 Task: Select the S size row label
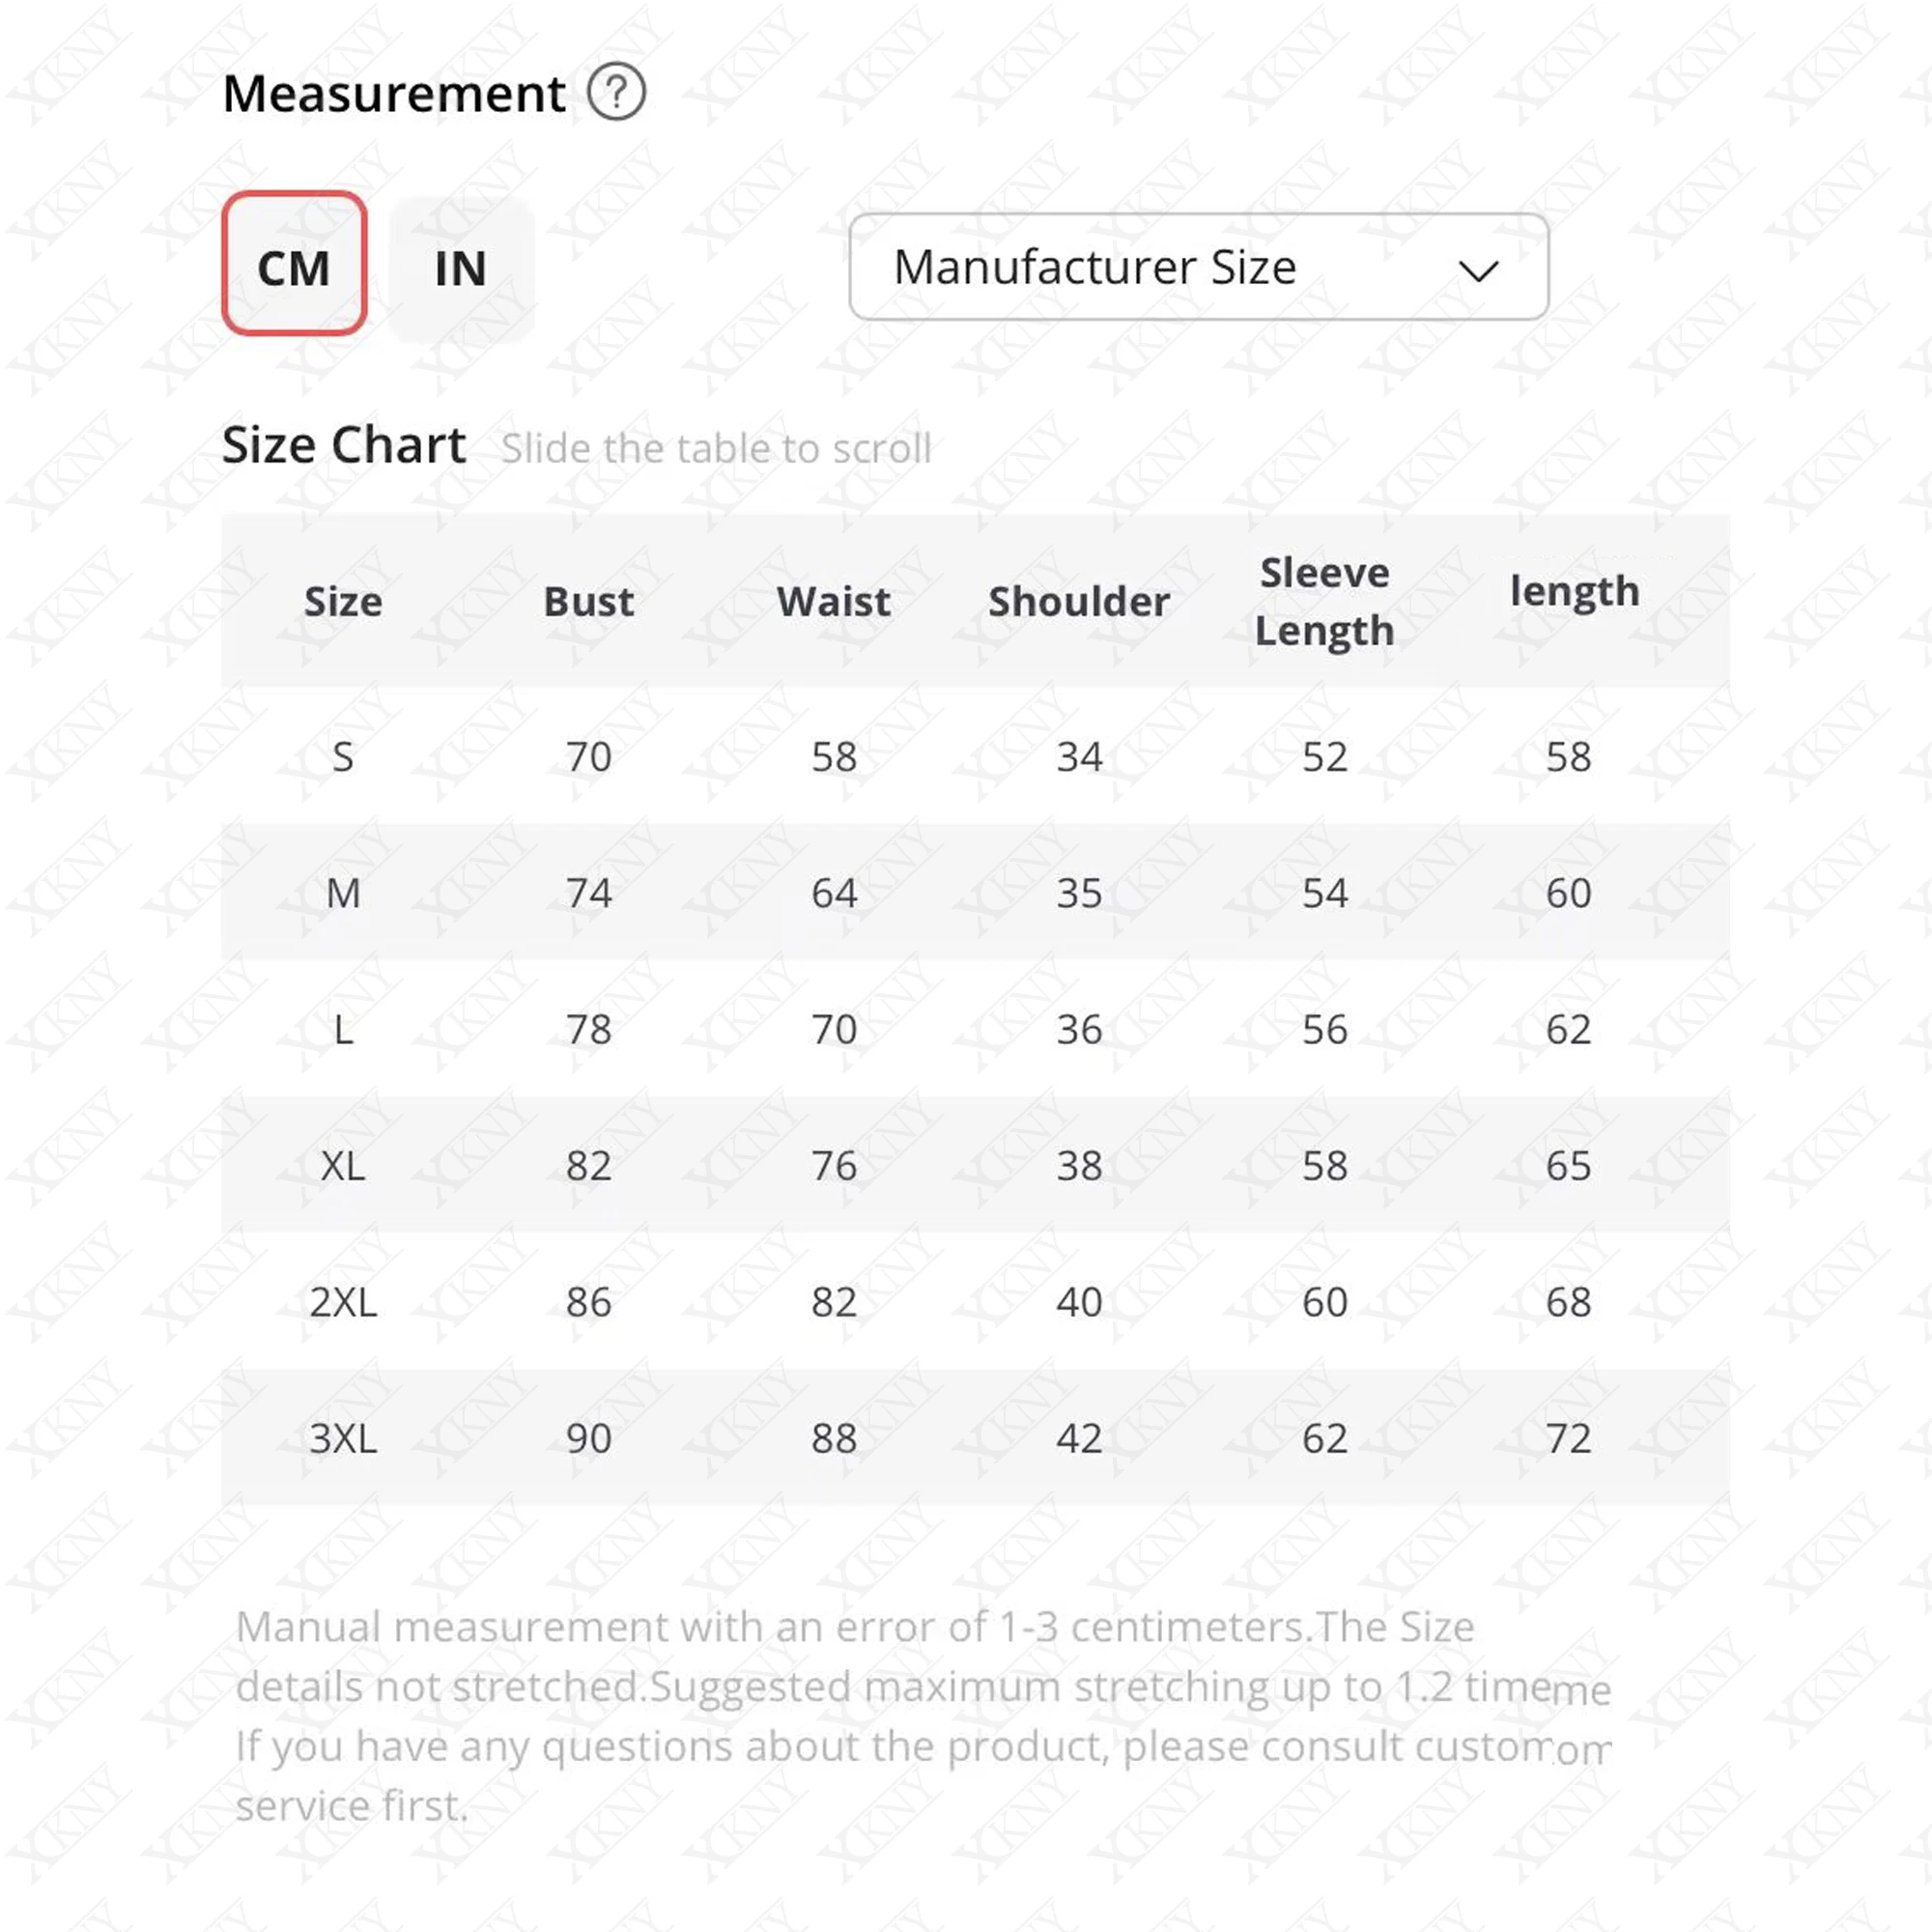(x=343, y=757)
